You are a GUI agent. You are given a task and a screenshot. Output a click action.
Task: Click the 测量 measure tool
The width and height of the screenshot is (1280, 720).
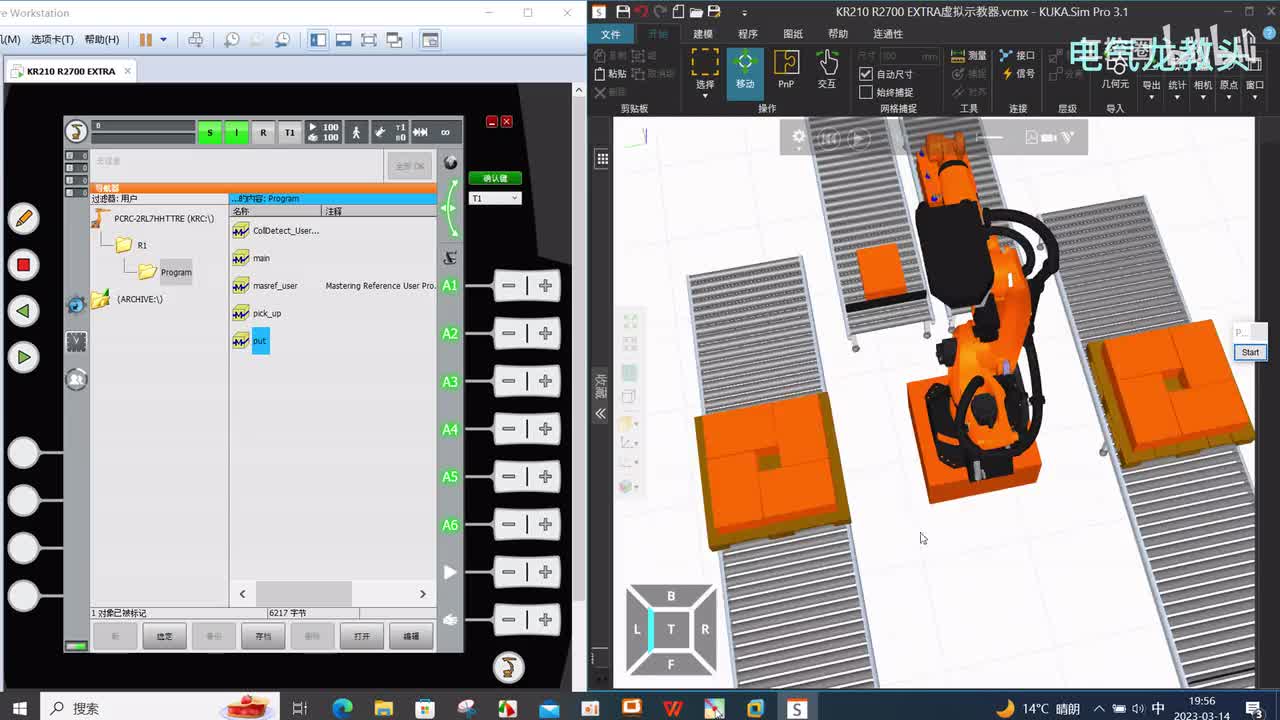coord(969,56)
